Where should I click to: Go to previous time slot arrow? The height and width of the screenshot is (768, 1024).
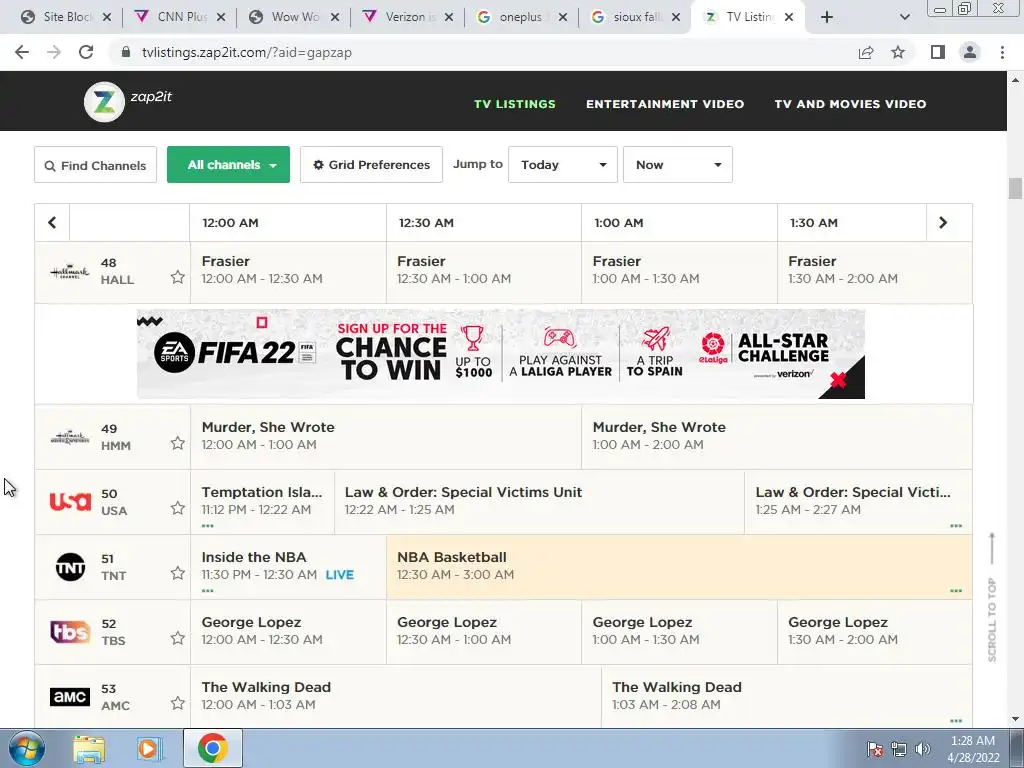(52, 223)
